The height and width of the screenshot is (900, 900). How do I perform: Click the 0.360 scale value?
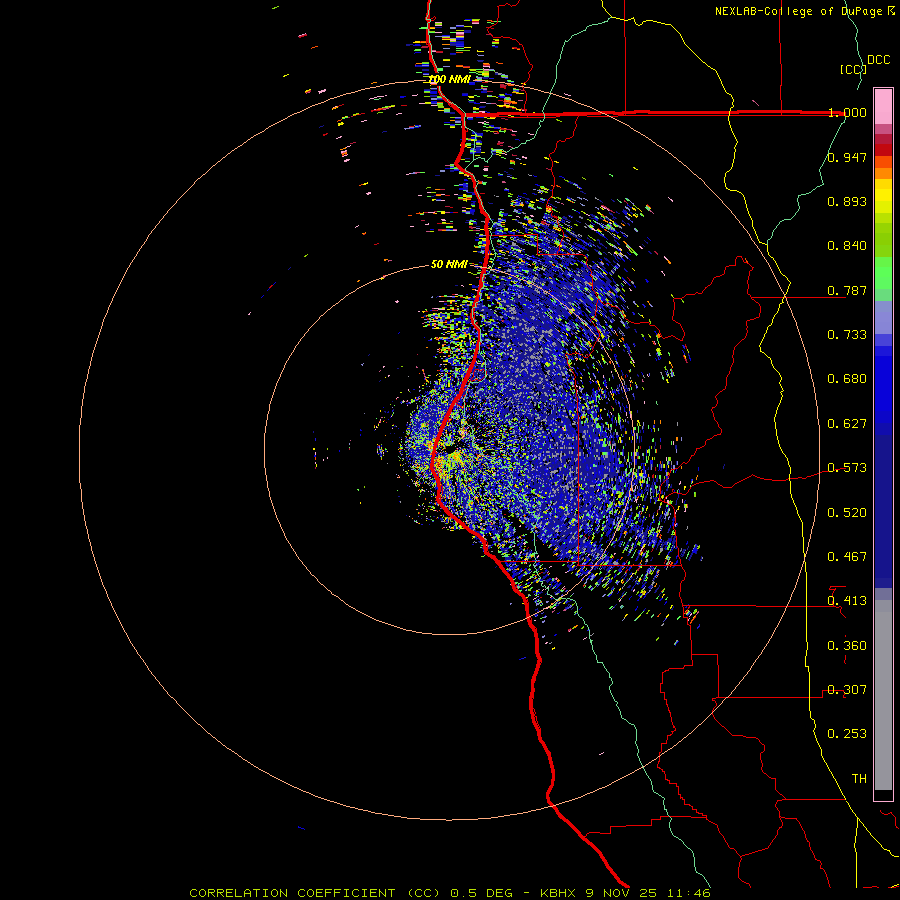(847, 646)
